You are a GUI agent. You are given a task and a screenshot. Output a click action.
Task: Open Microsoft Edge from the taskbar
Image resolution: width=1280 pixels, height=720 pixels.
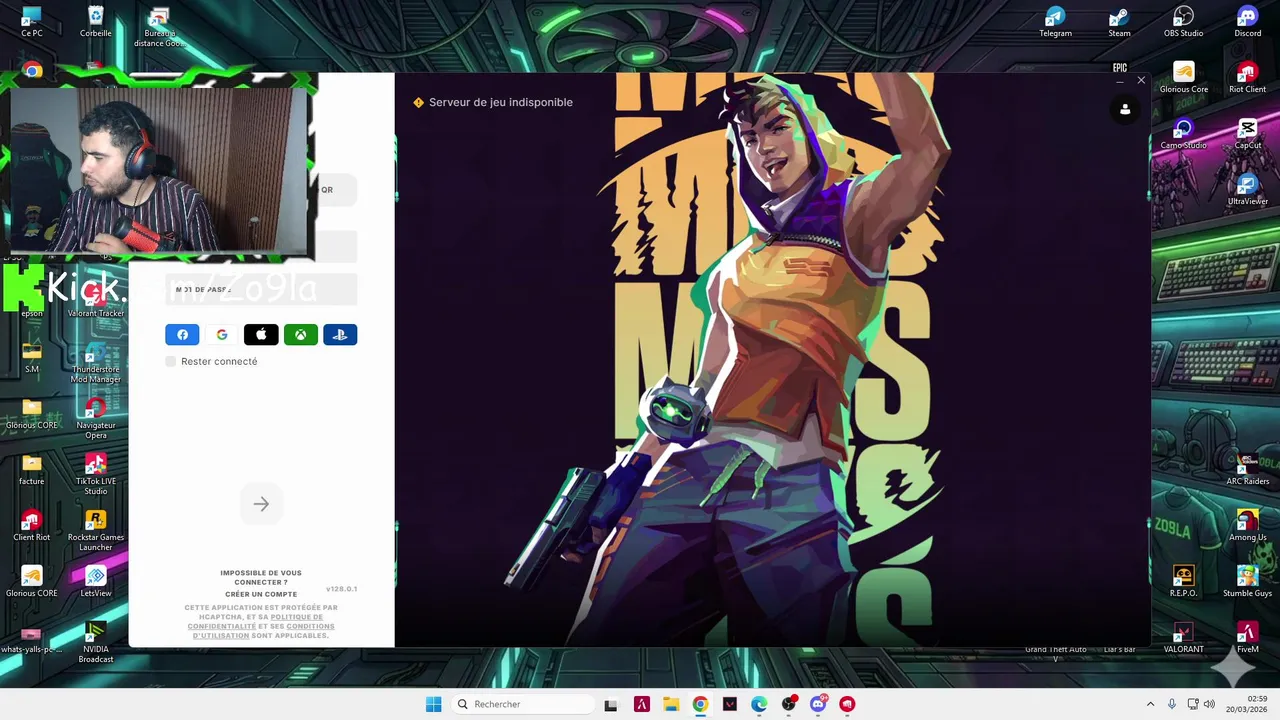[759, 704]
